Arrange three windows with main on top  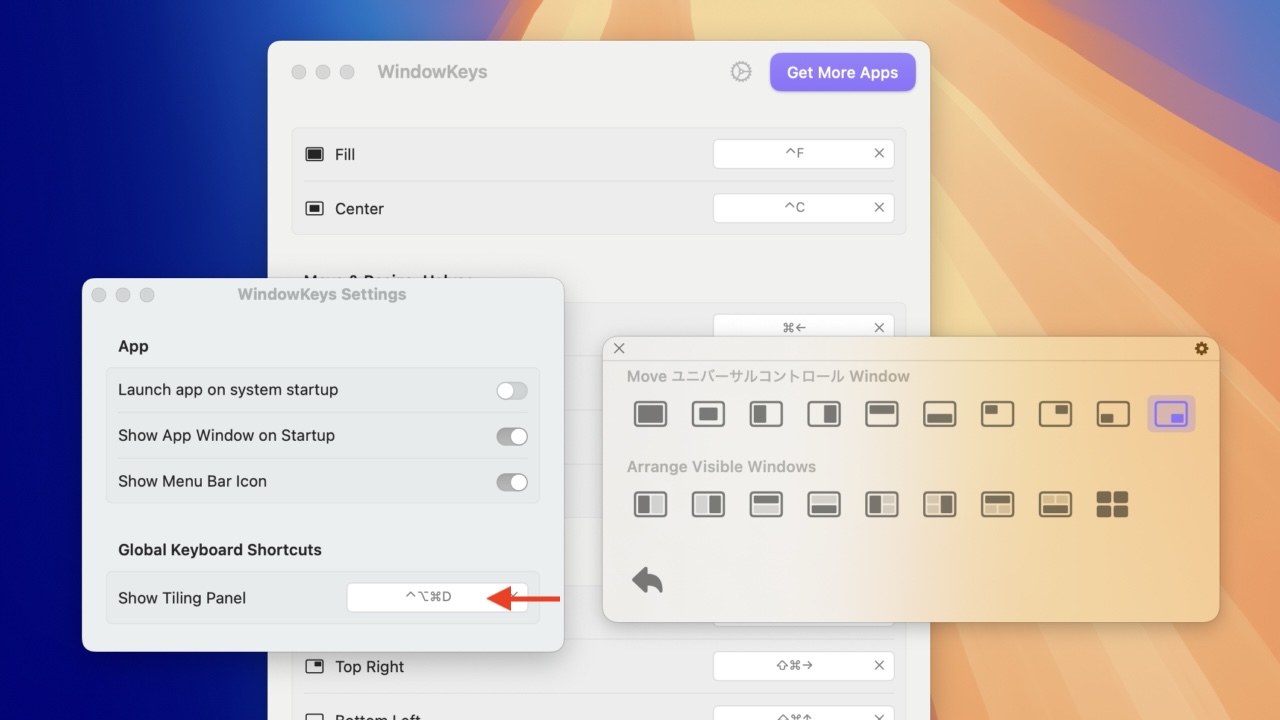[997, 504]
